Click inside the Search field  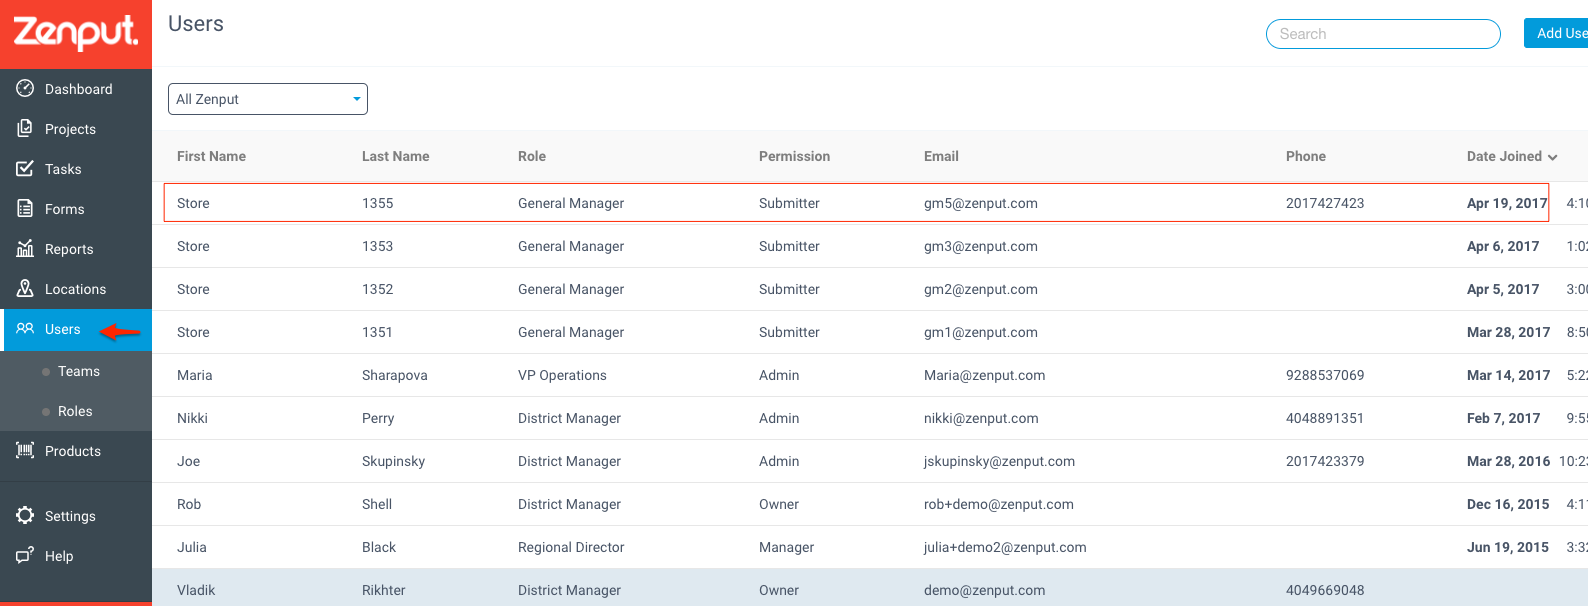coord(1383,34)
